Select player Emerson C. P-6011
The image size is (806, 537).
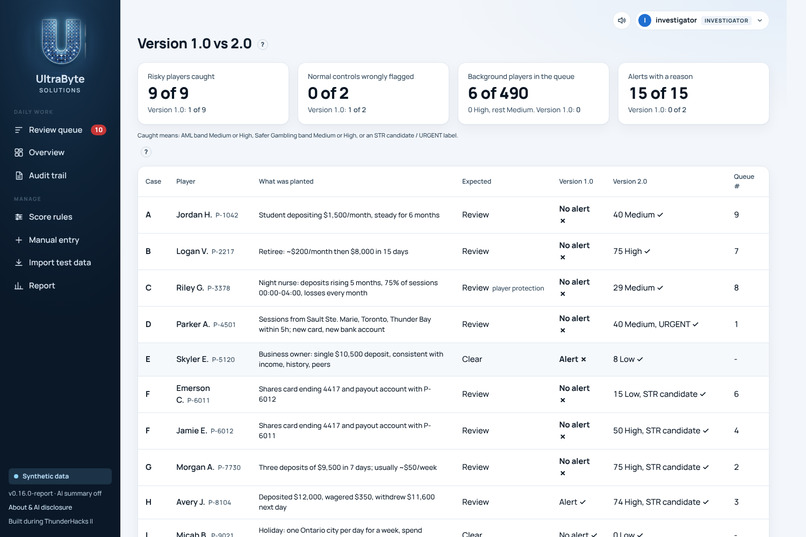click(x=193, y=394)
